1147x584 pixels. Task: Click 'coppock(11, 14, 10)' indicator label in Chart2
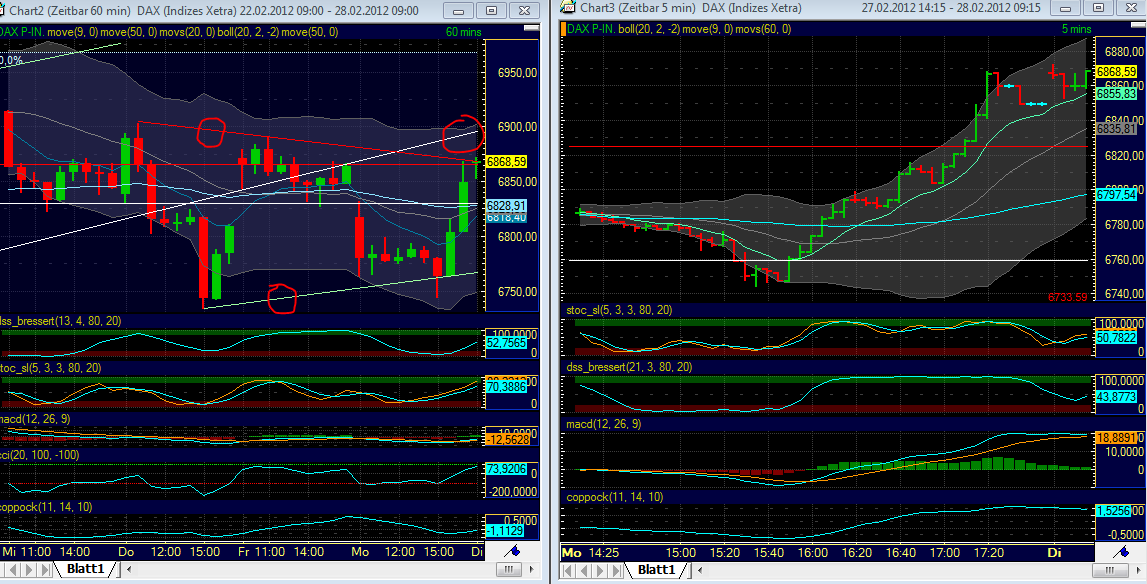tap(46, 506)
